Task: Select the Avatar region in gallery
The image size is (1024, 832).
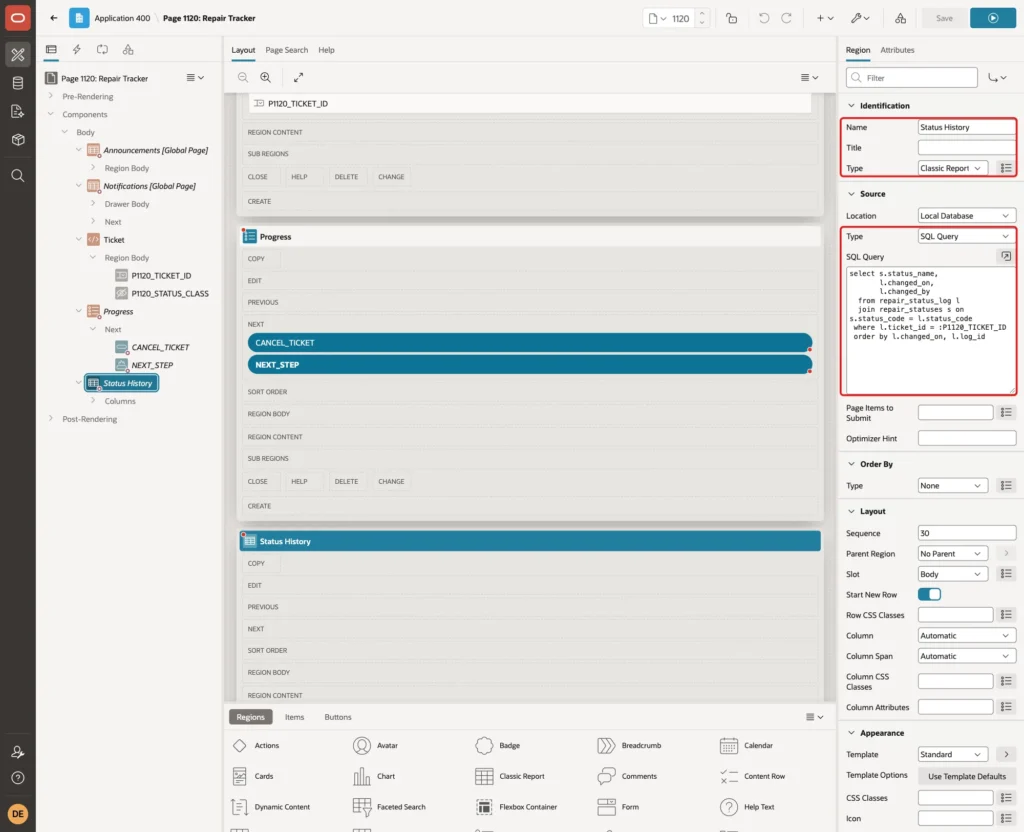Action: click(x=376, y=745)
